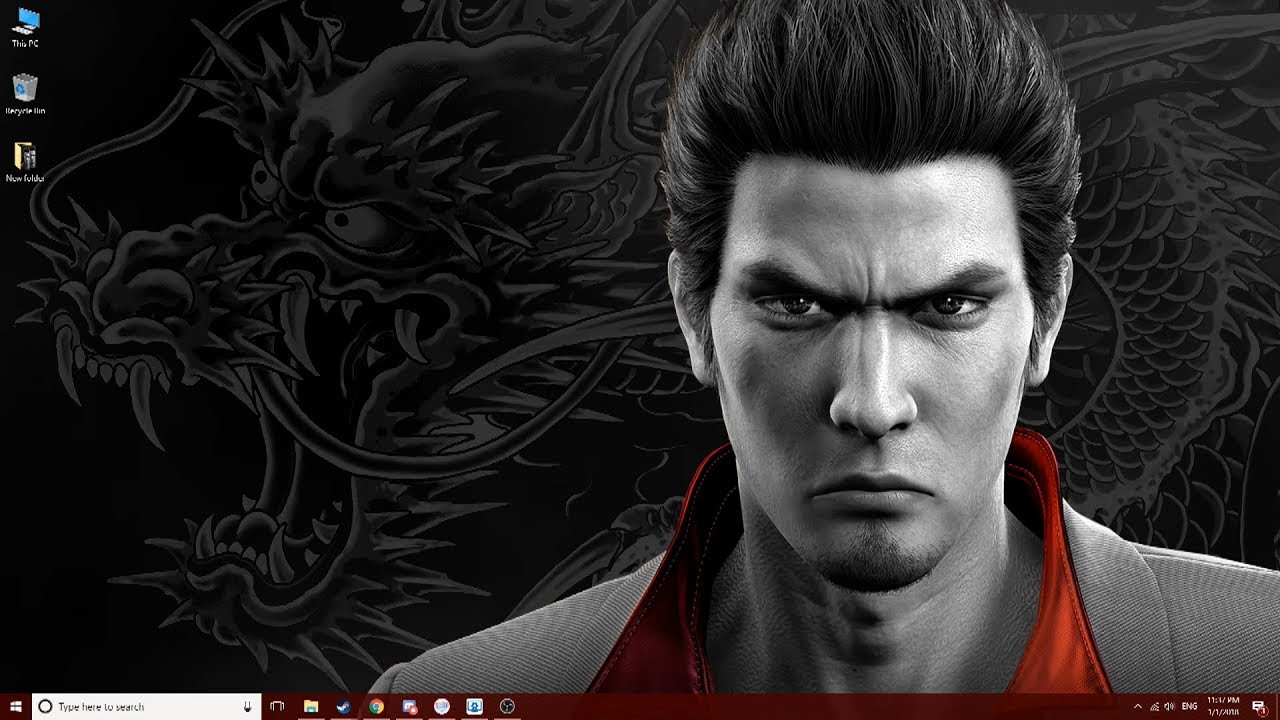The image size is (1280, 720).
Task: Select the New folder desktop icon
Action: click(26, 162)
